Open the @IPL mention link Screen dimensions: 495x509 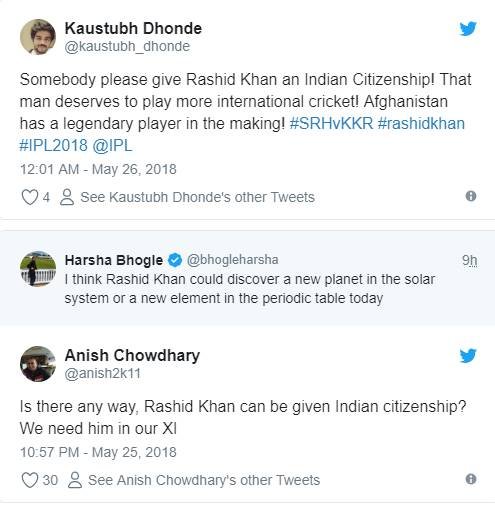112,146
